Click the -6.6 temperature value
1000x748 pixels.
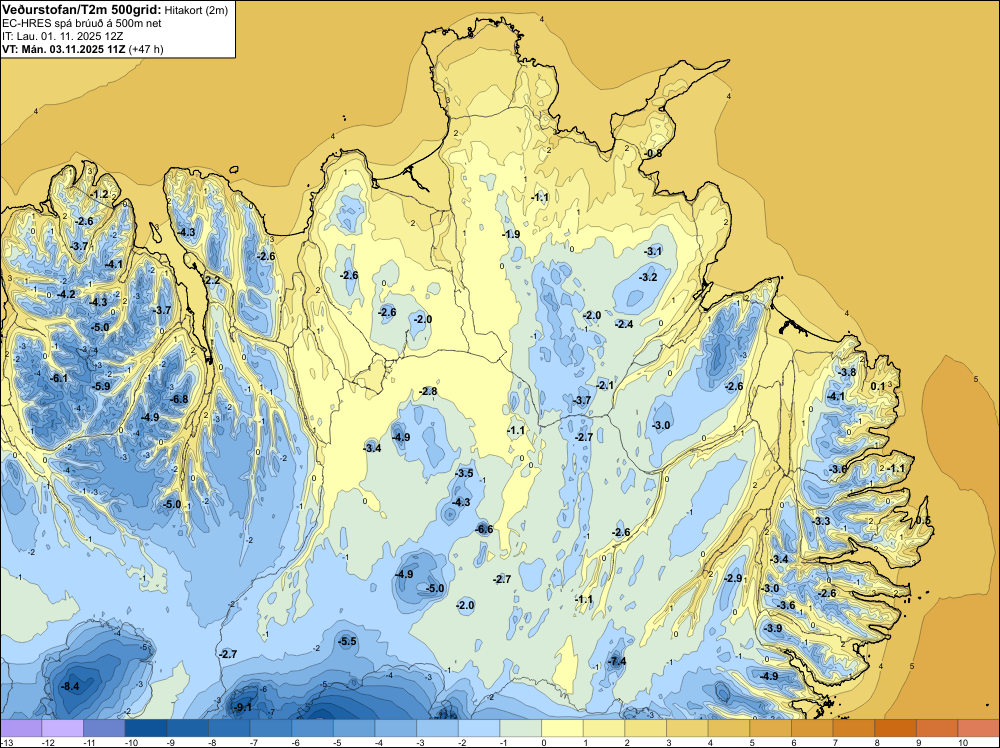[485, 529]
